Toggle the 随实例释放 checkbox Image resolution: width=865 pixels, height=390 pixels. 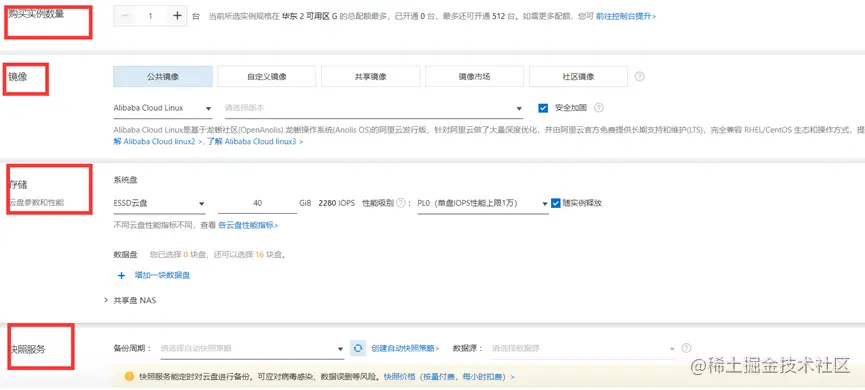pyautogui.click(x=556, y=203)
